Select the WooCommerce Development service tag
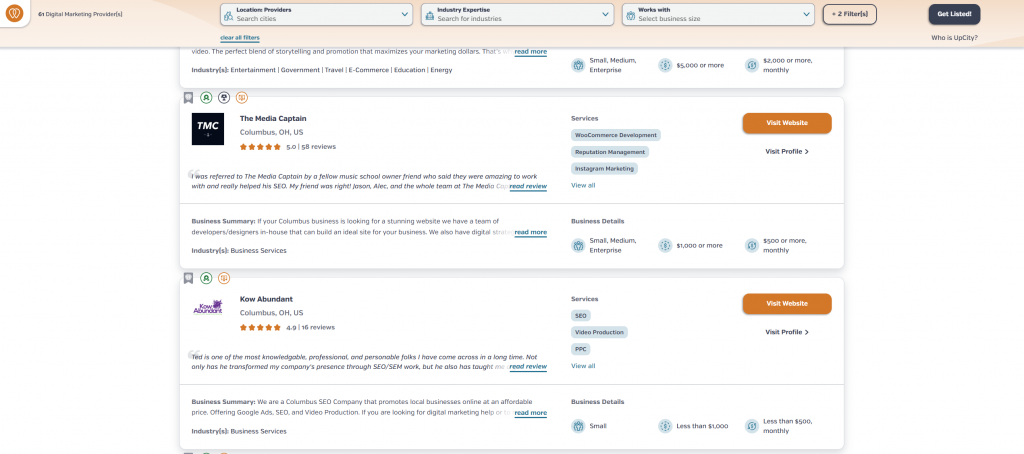Viewport: 1024px width, 454px height. 616,135
